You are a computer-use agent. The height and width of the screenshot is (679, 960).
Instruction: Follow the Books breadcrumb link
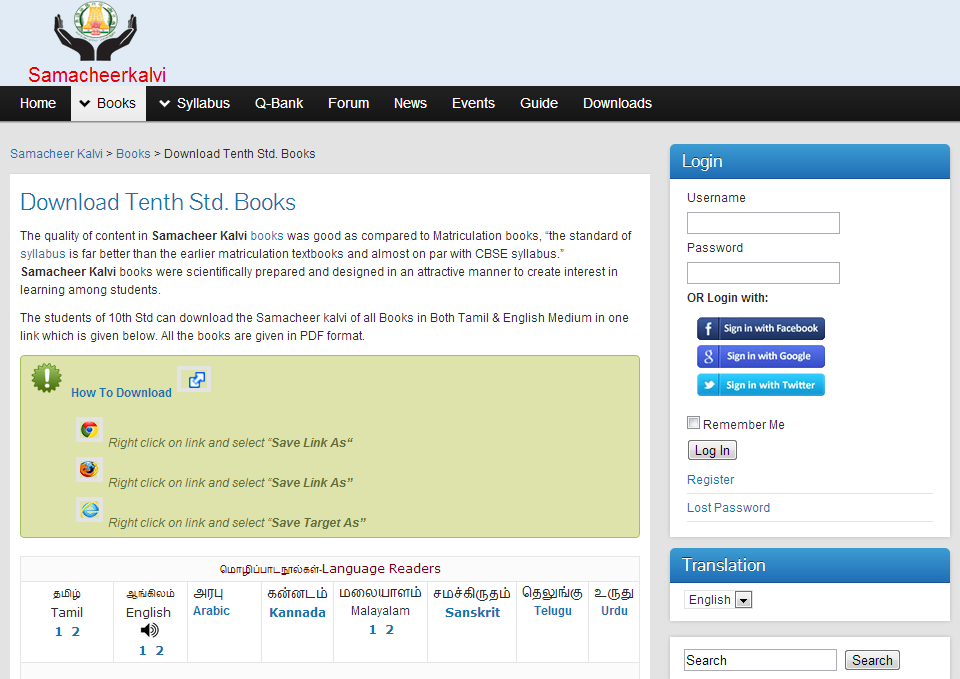point(133,154)
